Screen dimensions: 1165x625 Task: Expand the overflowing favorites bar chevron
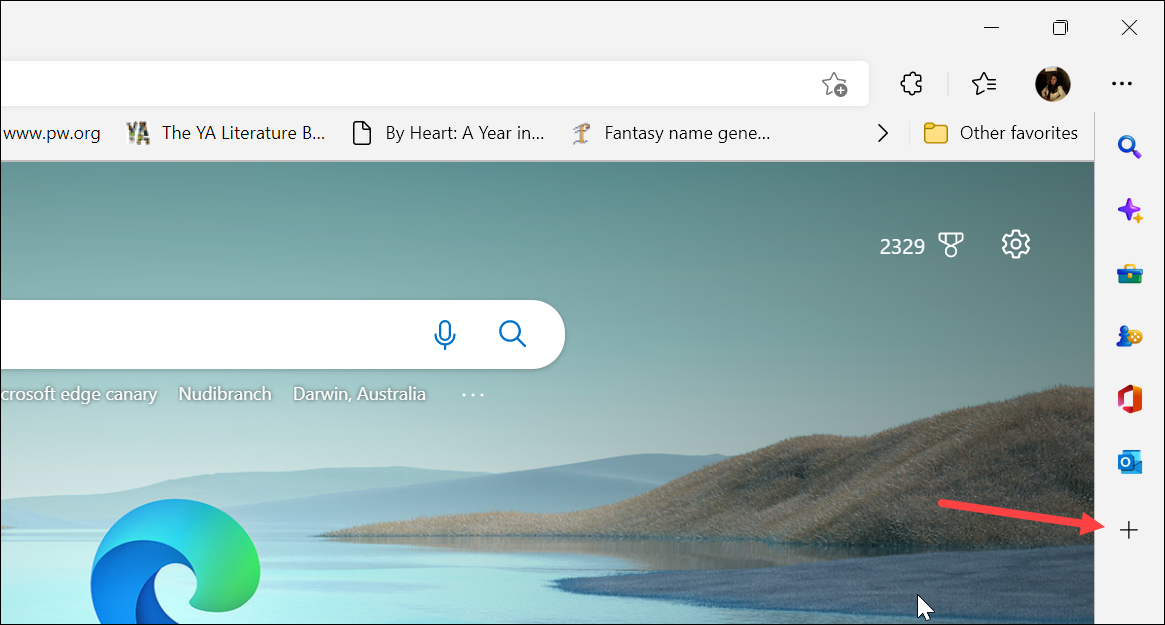tap(883, 131)
